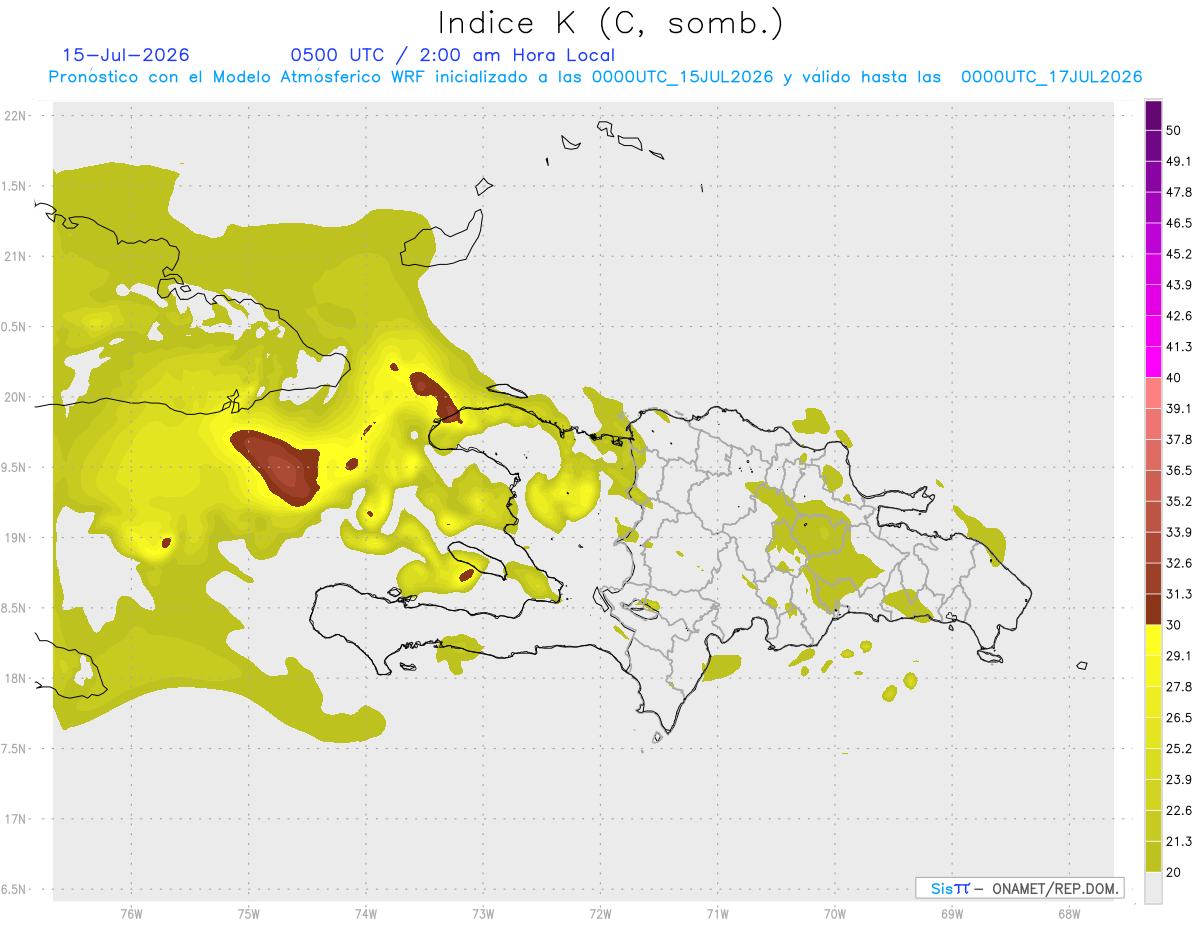Click the colorbar label "42.6"

(x=1178, y=316)
